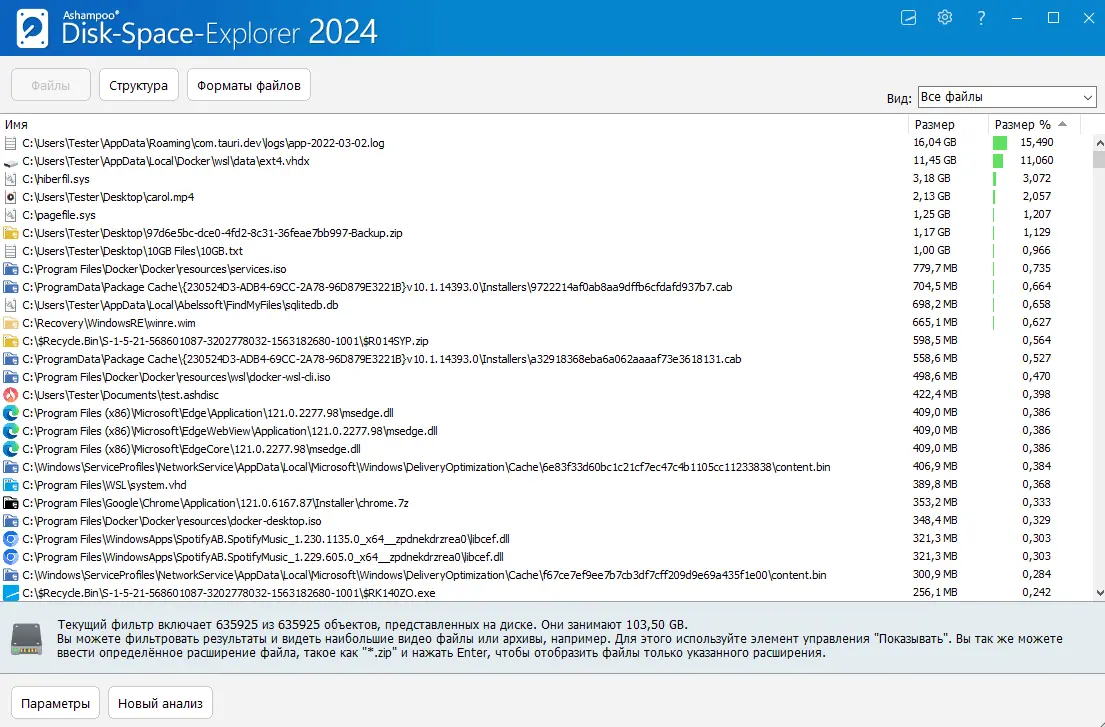Viewport: 1105px width, 727px height.
Task: Toggle the skin/theme icon in title bar
Action: pos(908,18)
